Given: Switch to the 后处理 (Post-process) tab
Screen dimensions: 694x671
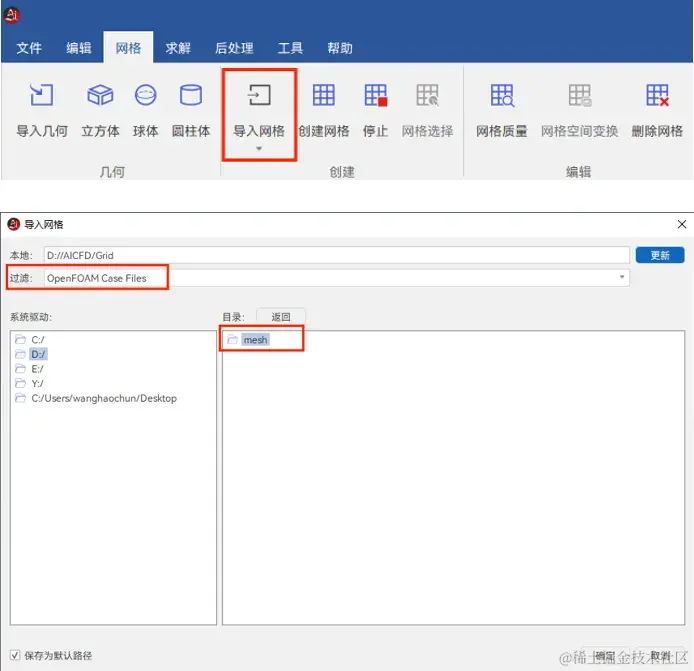Looking at the screenshot, I should [234, 48].
